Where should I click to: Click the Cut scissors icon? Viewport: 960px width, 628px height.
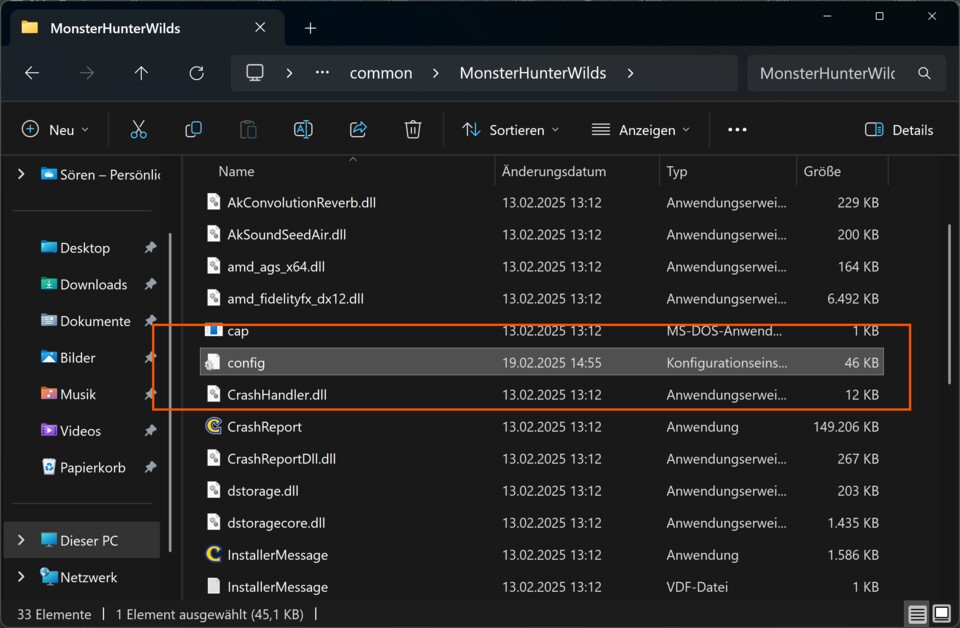click(x=138, y=130)
